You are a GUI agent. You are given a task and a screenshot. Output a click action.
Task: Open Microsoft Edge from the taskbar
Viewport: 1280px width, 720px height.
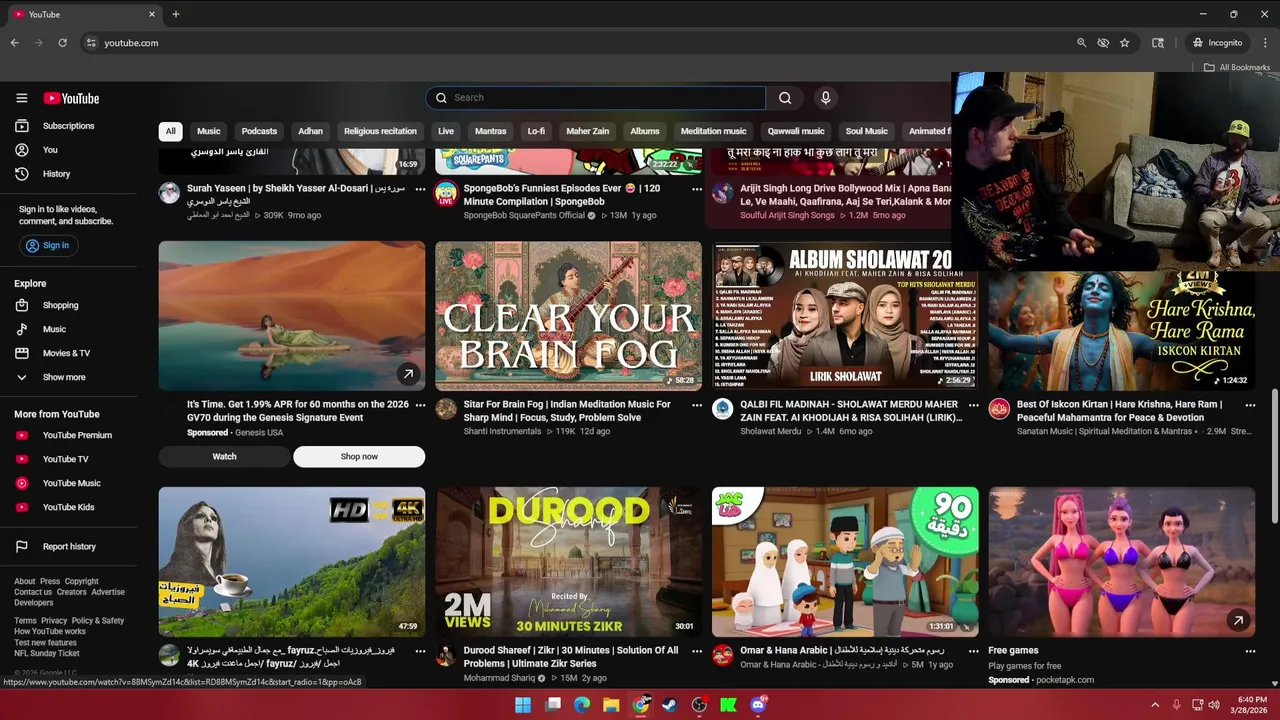coord(582,705)
